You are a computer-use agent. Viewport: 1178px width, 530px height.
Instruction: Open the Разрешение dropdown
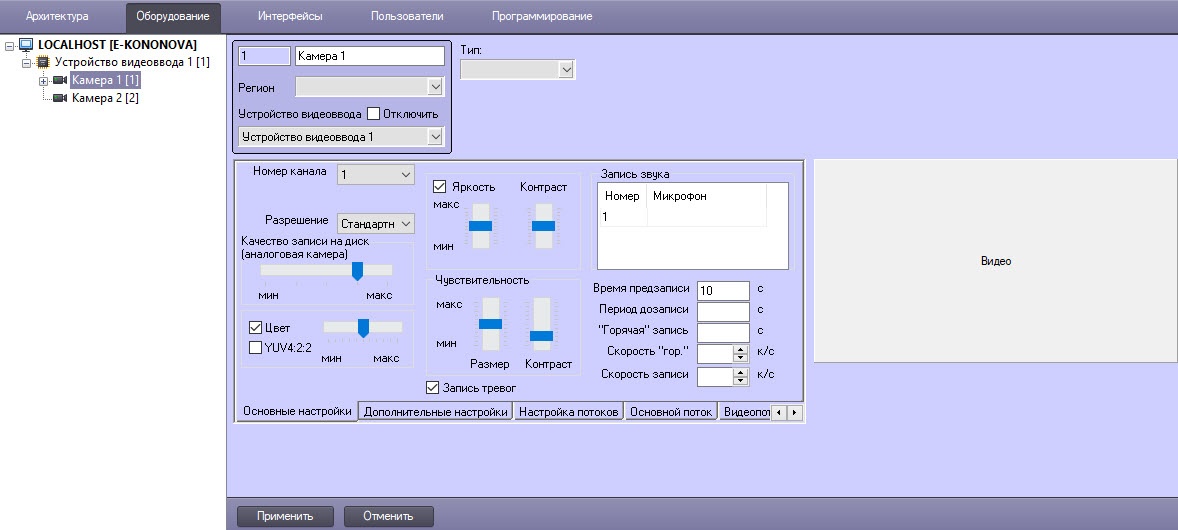point(375,222)
